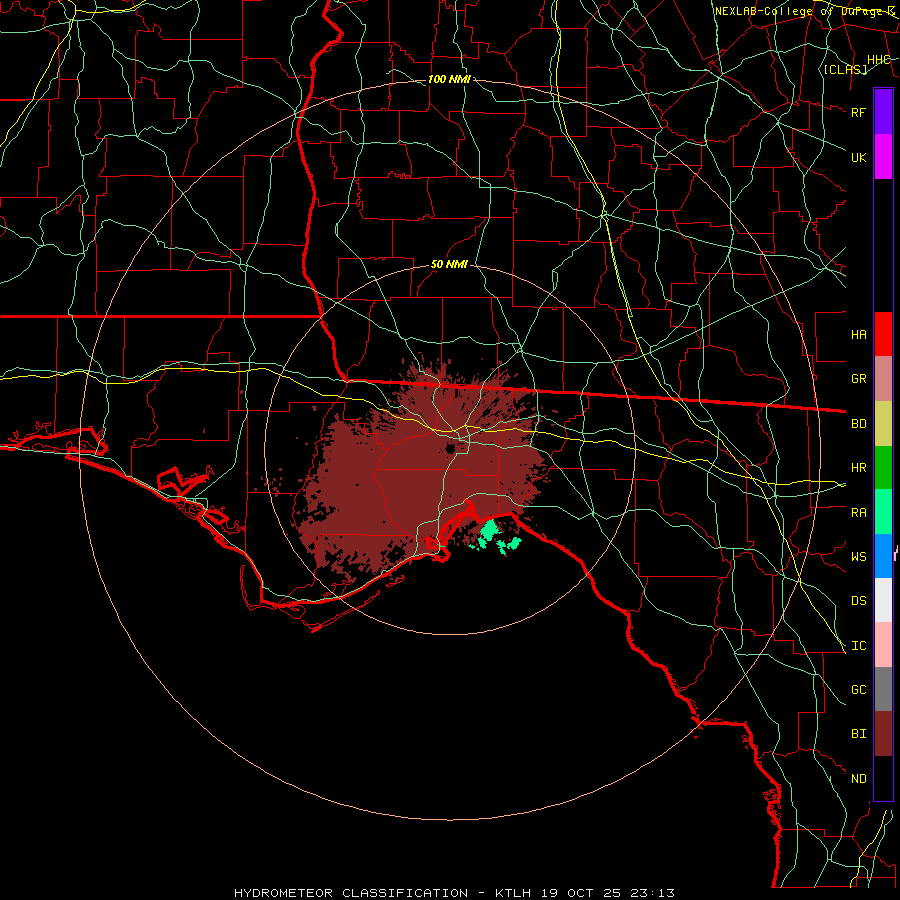Click the "[CLAS]" units label
This screenshot has width=900, height=900.
(x=845, y=69)
